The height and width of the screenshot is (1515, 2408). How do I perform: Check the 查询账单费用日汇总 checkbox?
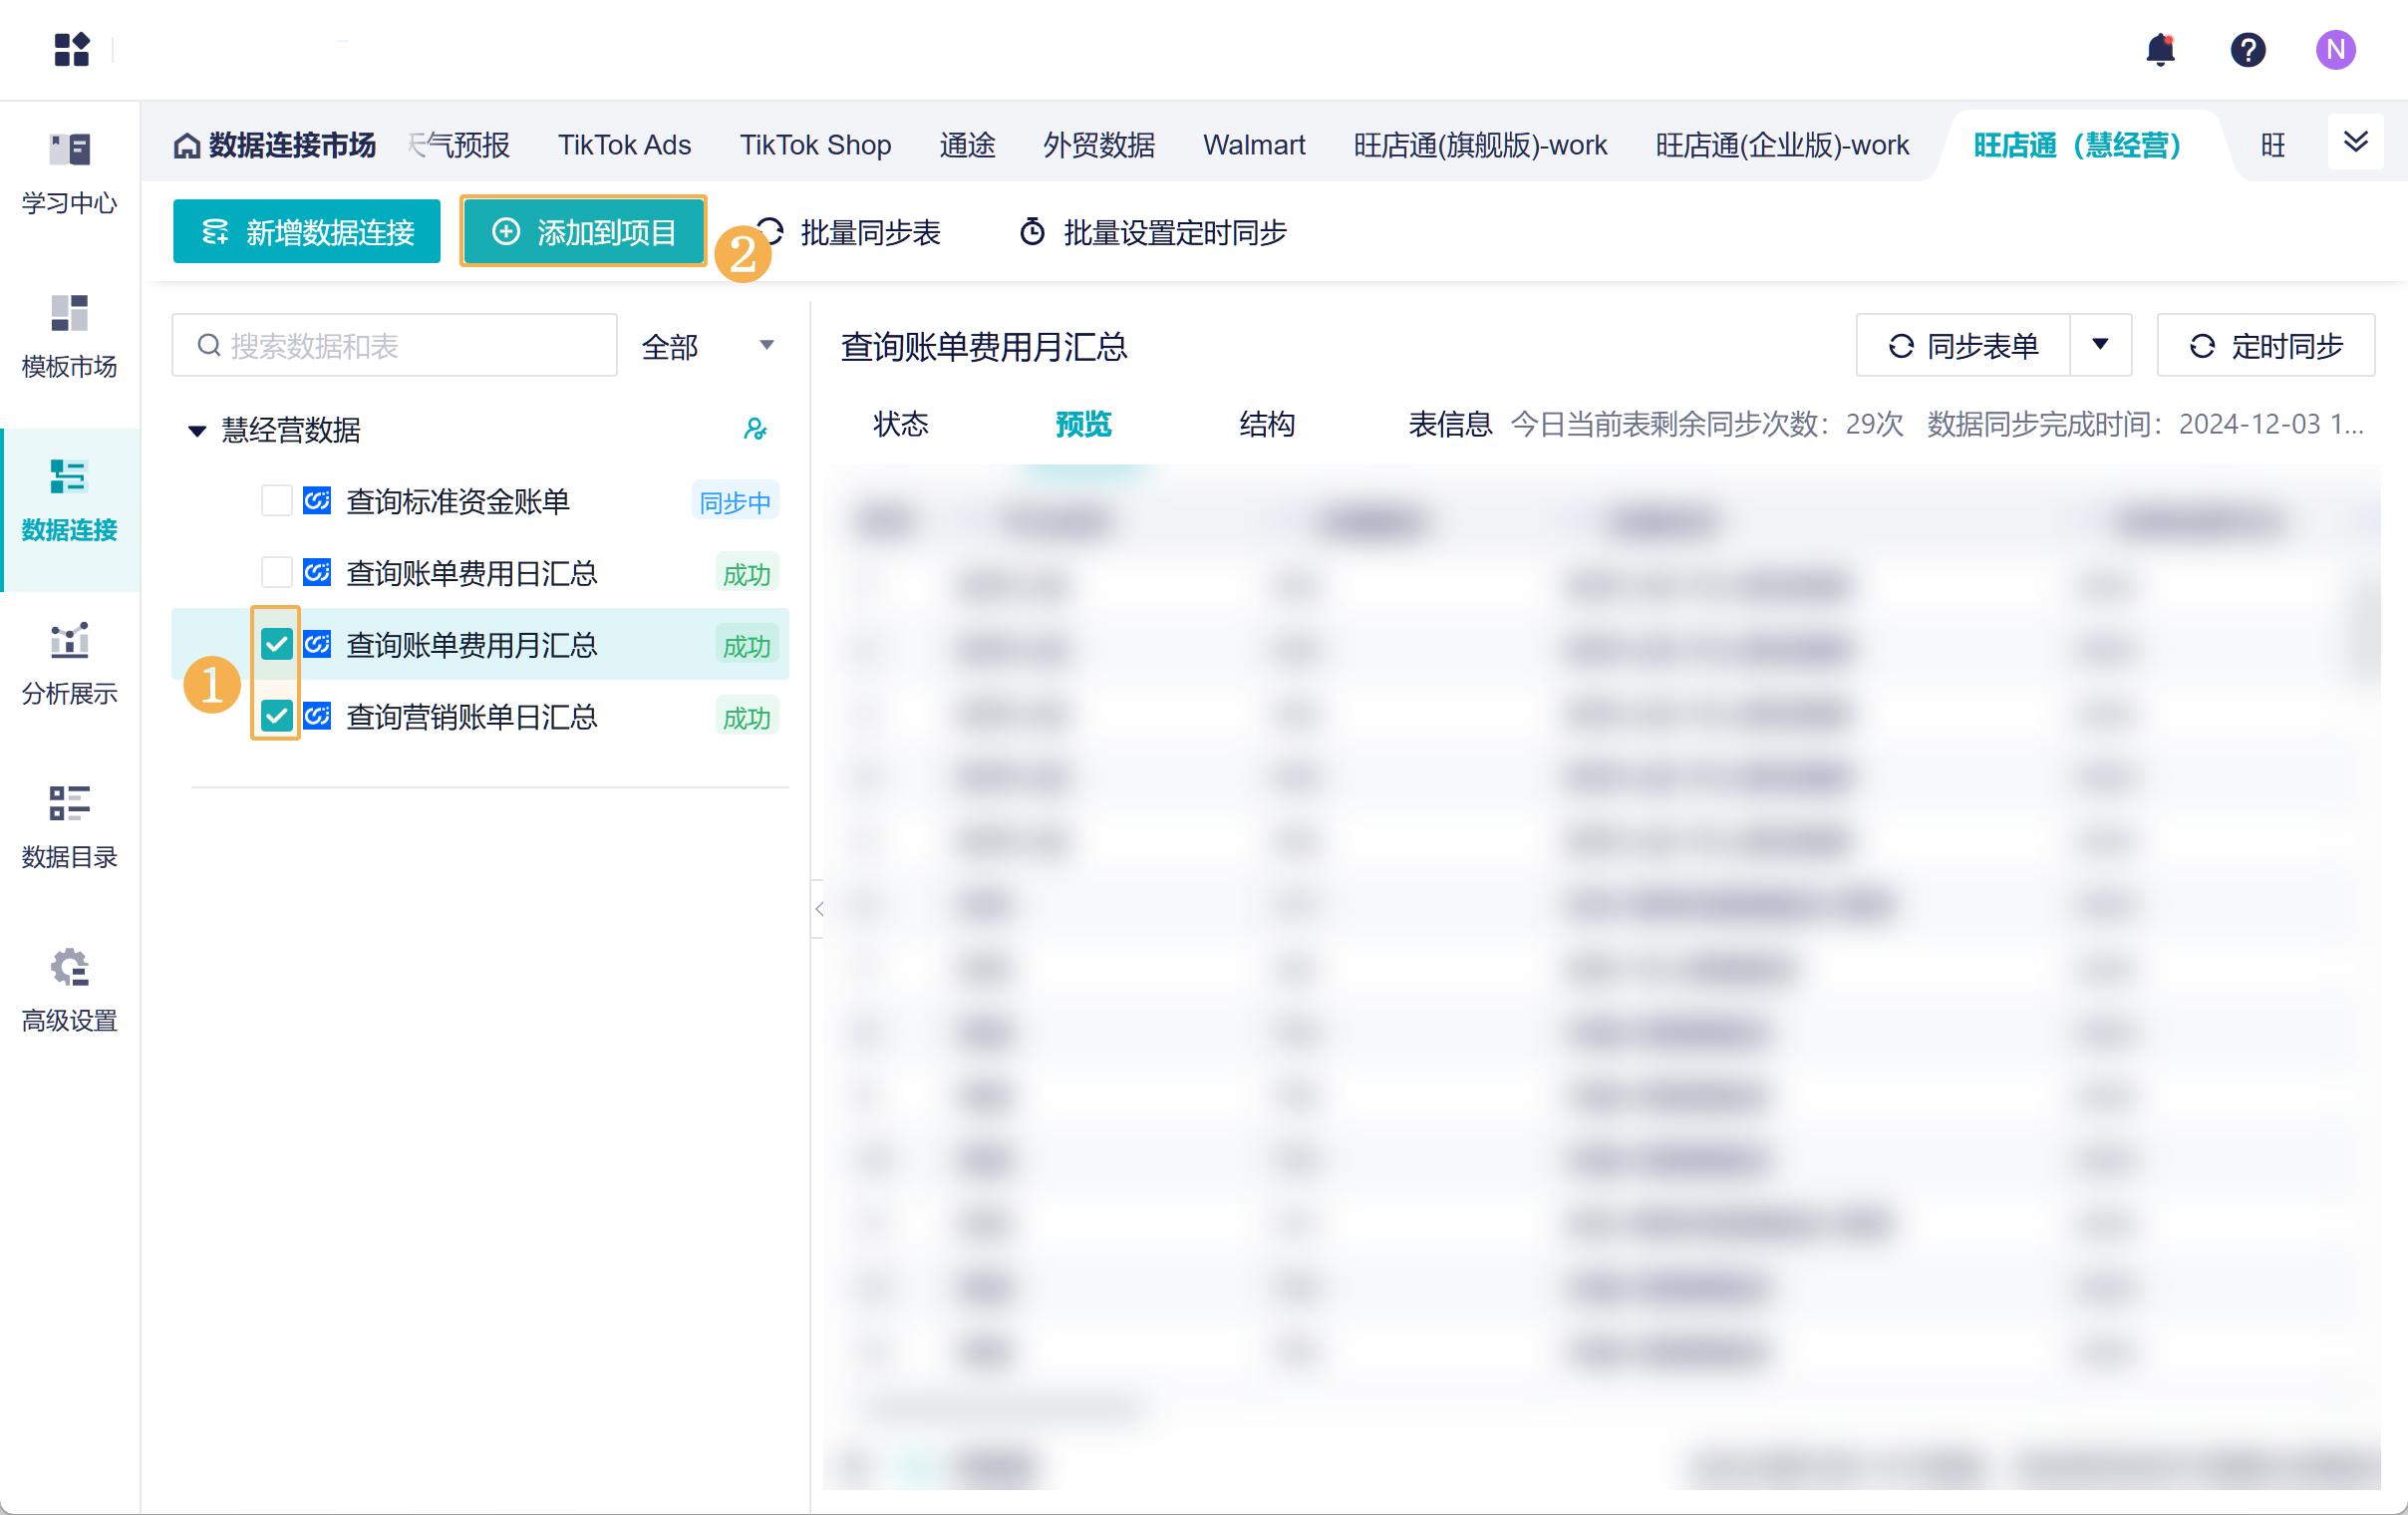tap(276, 572)
